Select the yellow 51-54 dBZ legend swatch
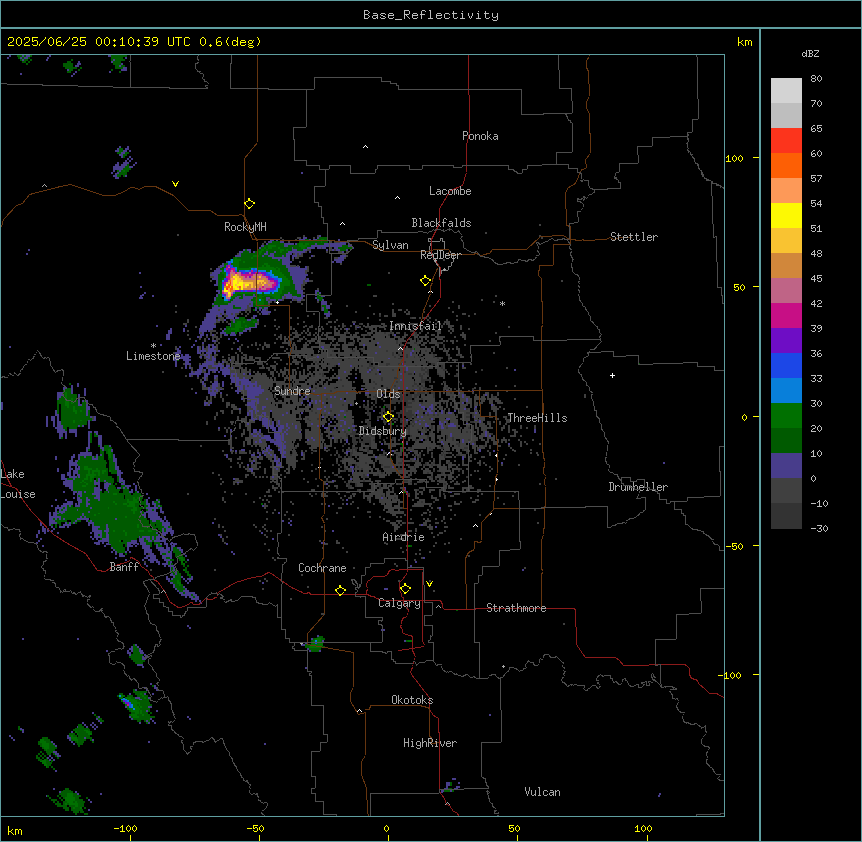Screen dimensions: 862x842 [786, 215]
